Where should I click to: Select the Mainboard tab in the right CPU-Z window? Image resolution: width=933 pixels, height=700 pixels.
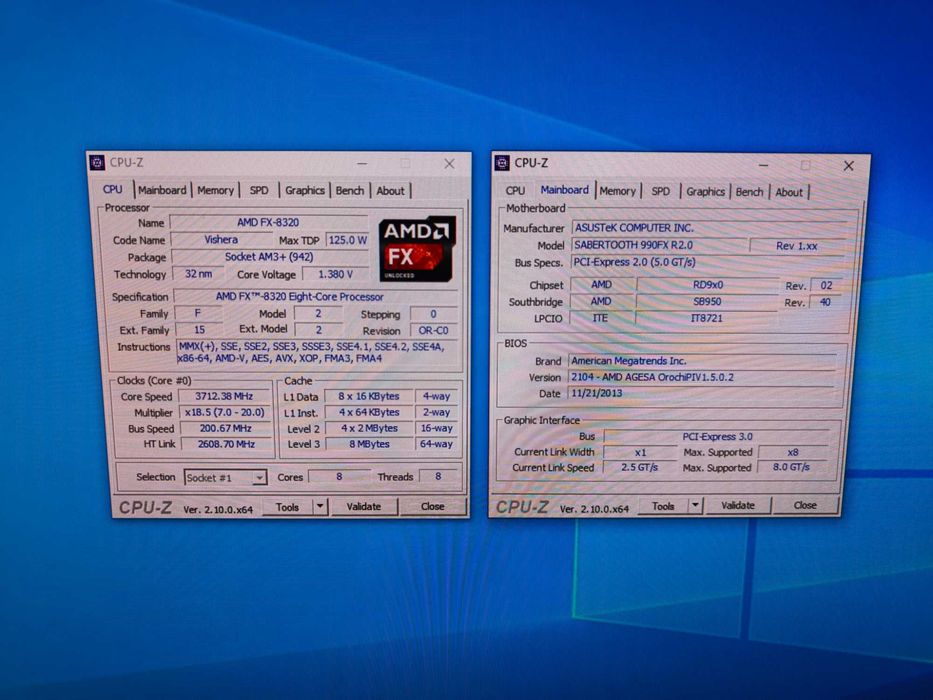pyautogui.click(x=564, y=190)
